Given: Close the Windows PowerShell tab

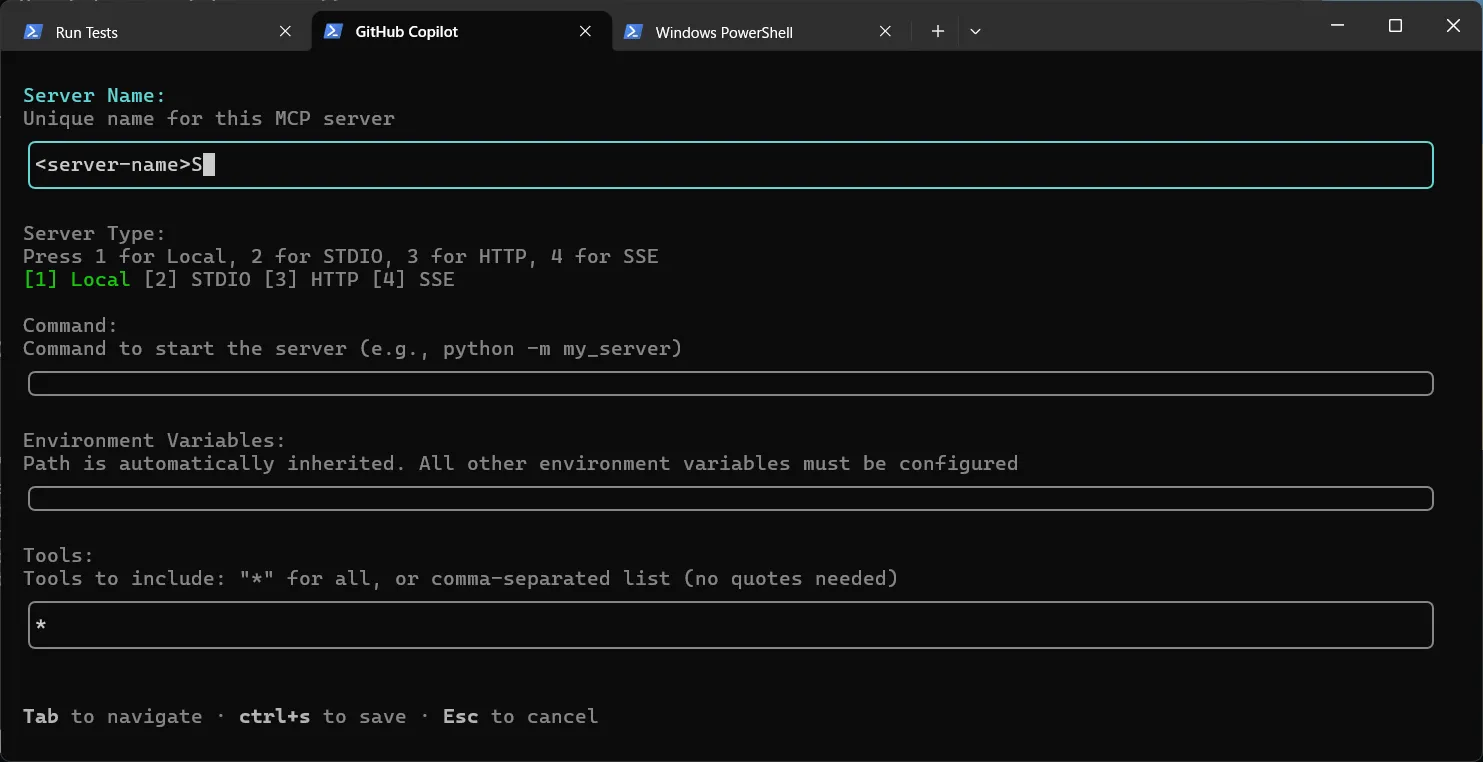Looking at the screenshot, I should pyautogui.click(x=885, y=32).
